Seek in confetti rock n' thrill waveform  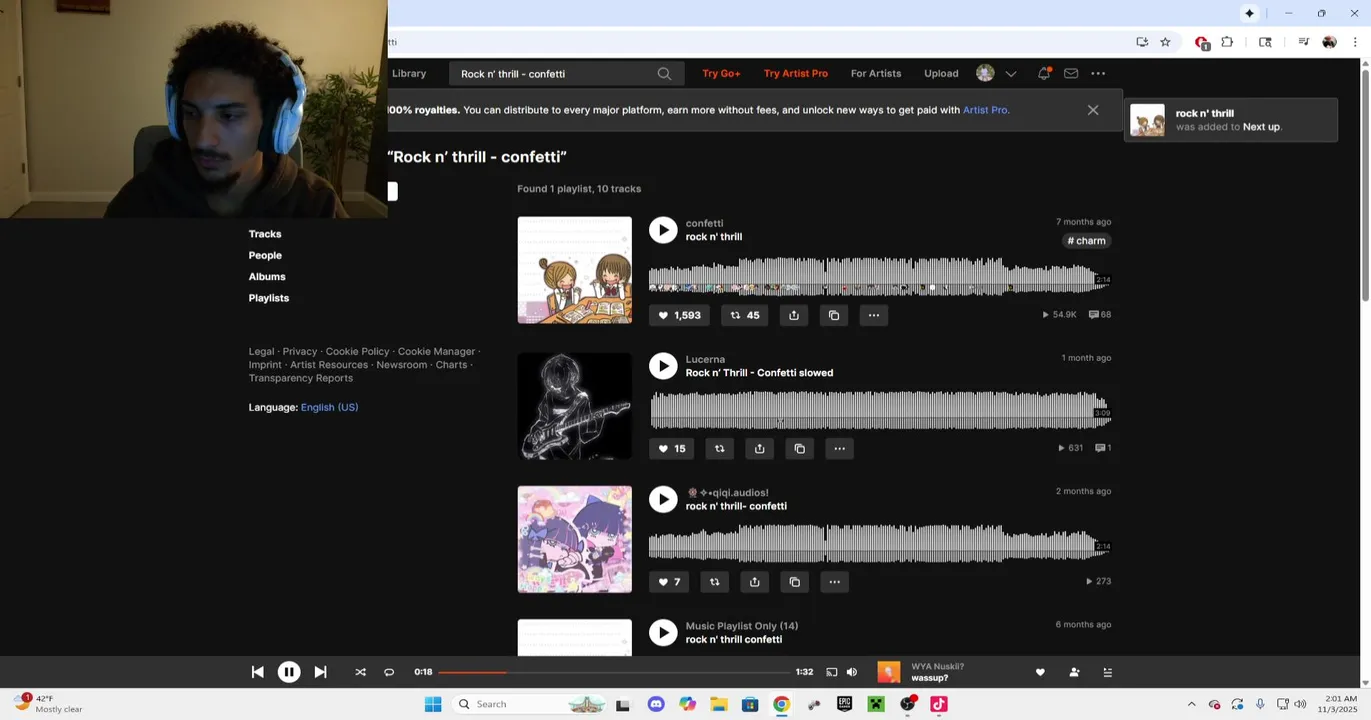pos(879,275)
